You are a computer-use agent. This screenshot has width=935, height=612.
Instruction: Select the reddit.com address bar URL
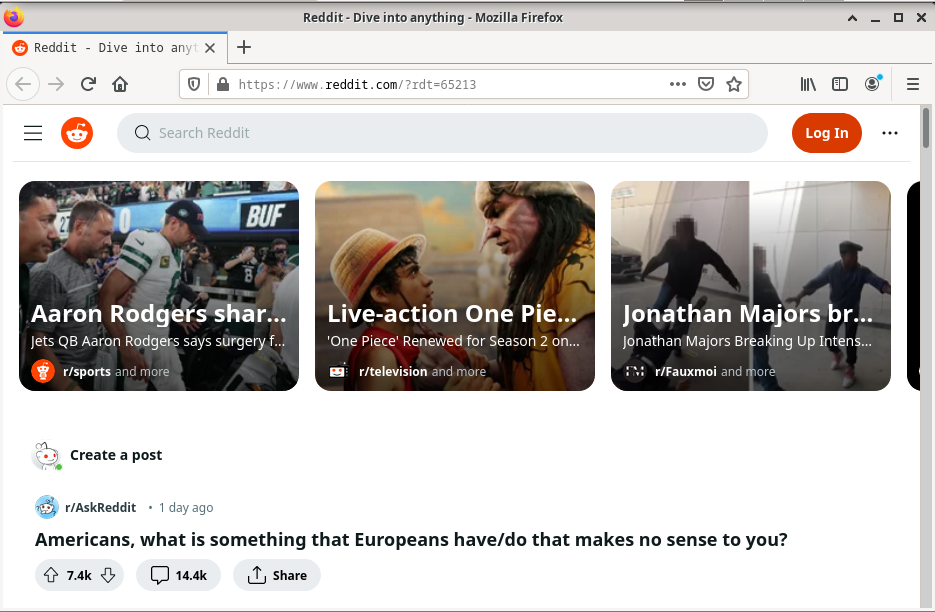357,85
